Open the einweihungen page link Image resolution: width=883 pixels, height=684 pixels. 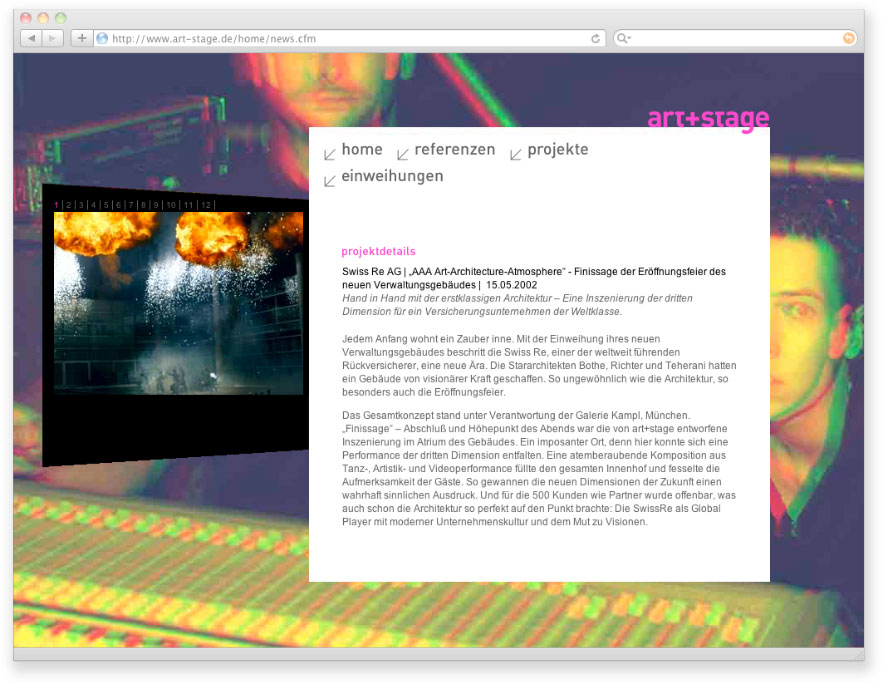(392, 176)
